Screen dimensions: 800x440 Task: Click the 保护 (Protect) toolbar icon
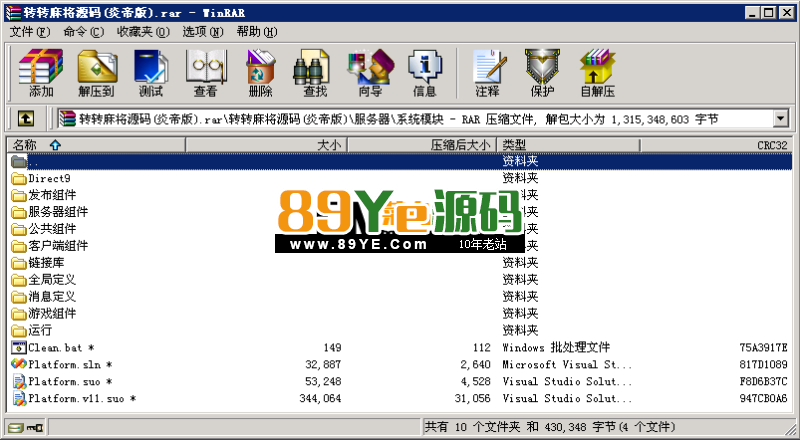pos(542,73)
